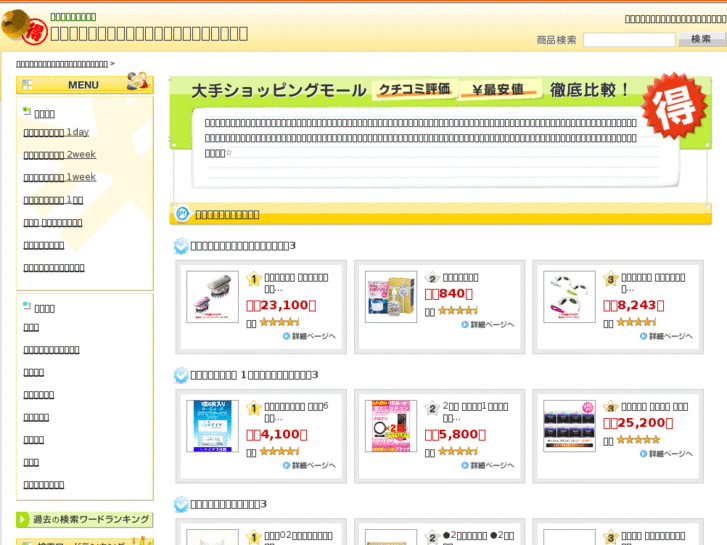Click the round 得 site logo in header

[24, 27]
